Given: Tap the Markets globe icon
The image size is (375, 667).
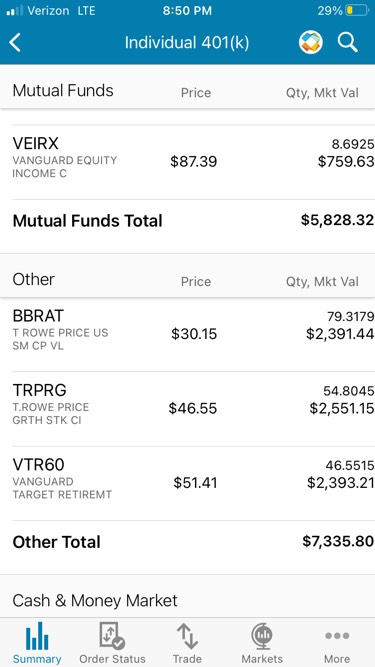Looking at the screenshot, I should (x=262, y=636).
